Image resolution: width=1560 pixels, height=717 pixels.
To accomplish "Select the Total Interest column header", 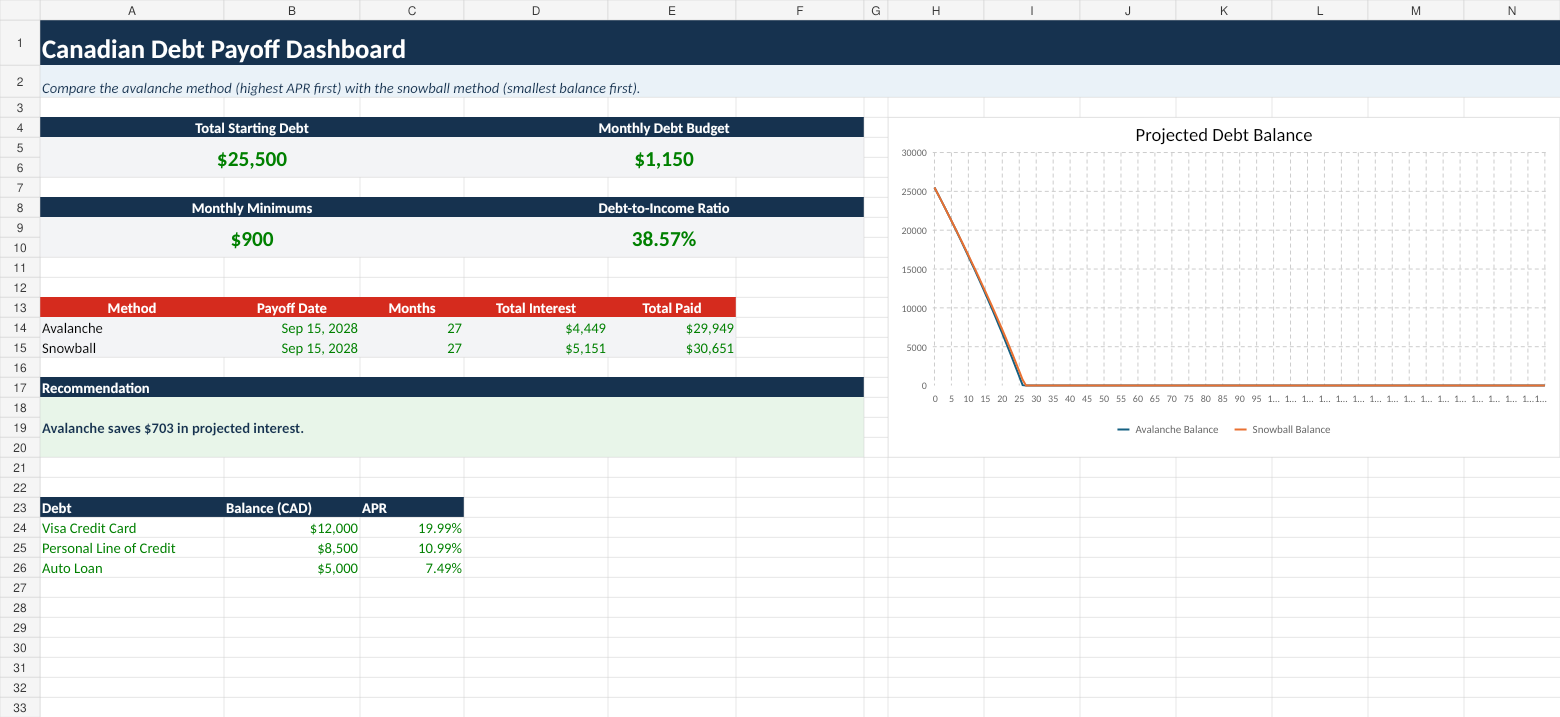I will [536, 308].
